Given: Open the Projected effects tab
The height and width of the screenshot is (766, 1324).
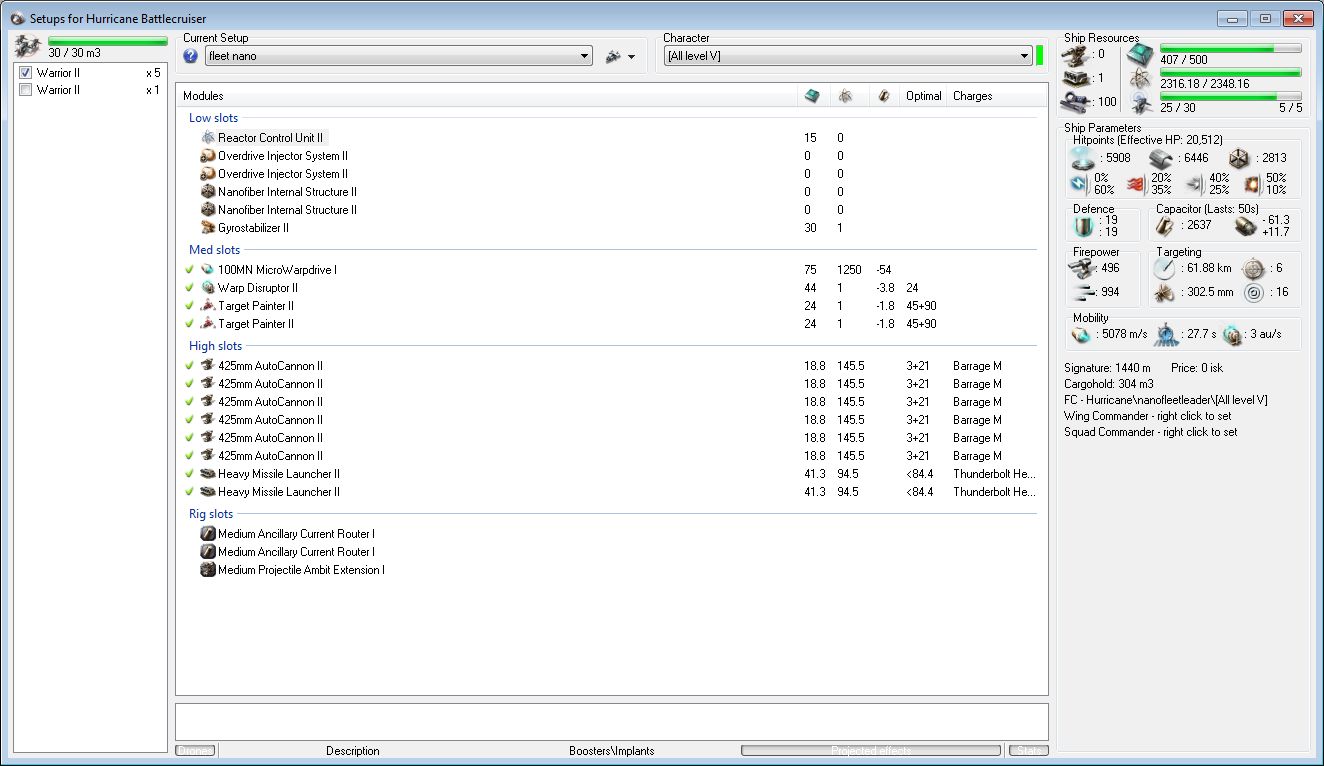Looking at the screenshot, I should 870,750.
